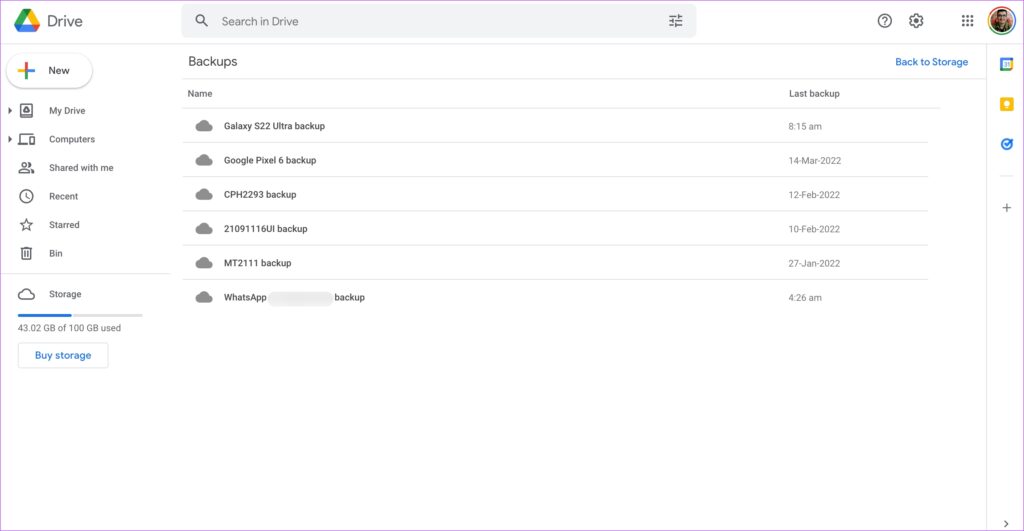1024x531 pixels.
Task: Click the storage usage progress bar
Action: tap(80, 315)
